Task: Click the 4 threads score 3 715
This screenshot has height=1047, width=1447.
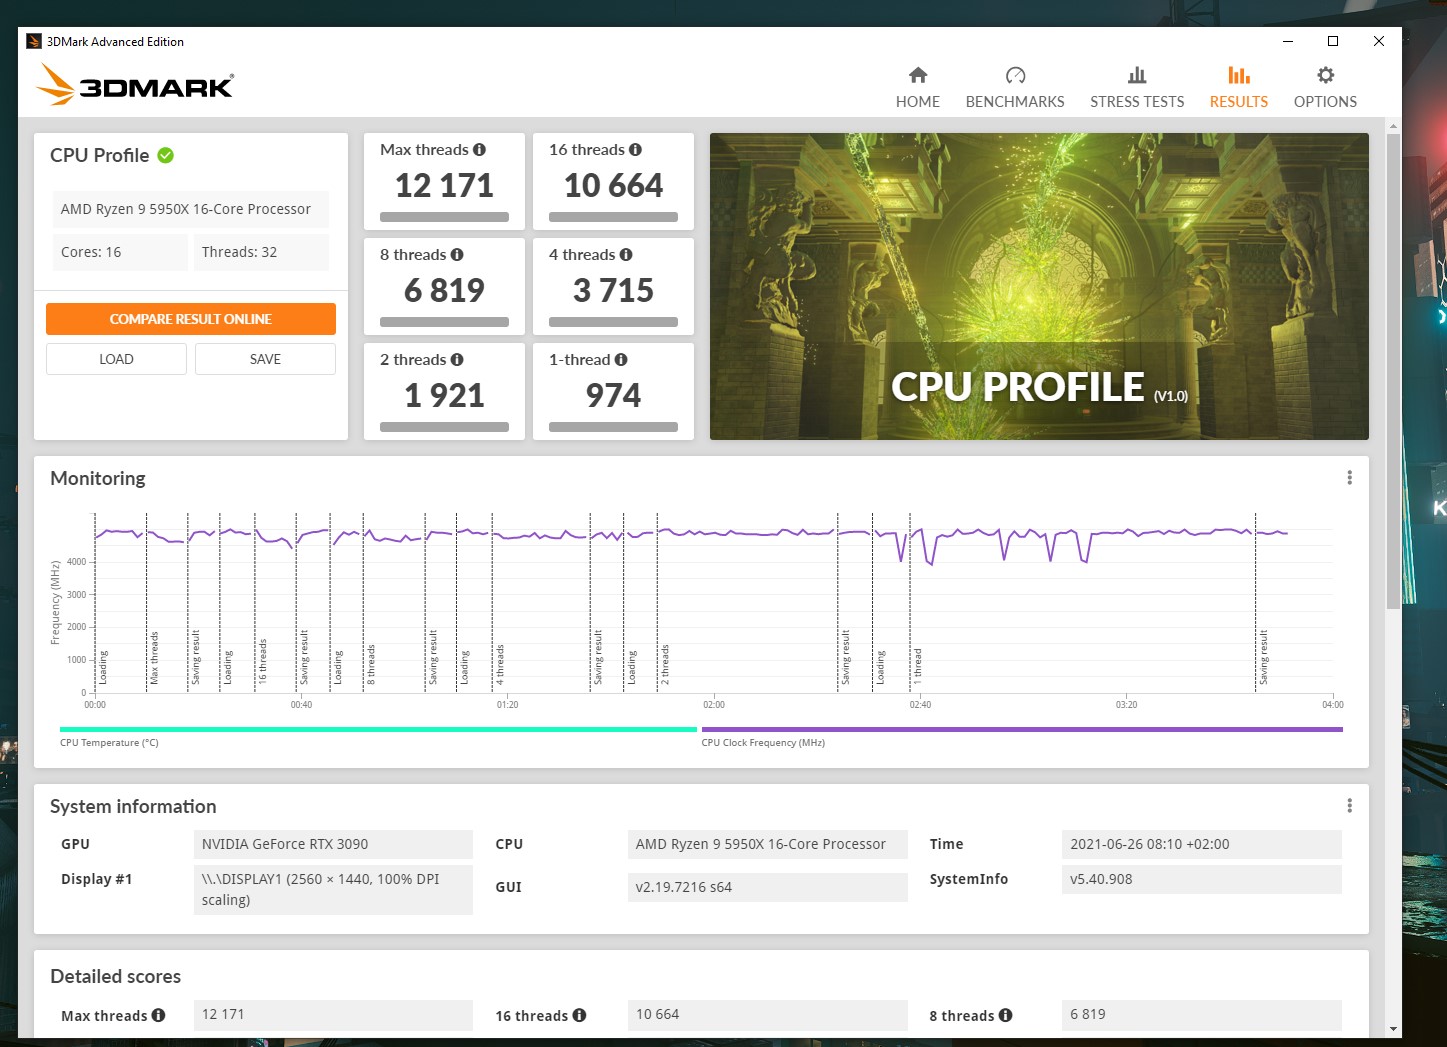Action: [613, 291]
